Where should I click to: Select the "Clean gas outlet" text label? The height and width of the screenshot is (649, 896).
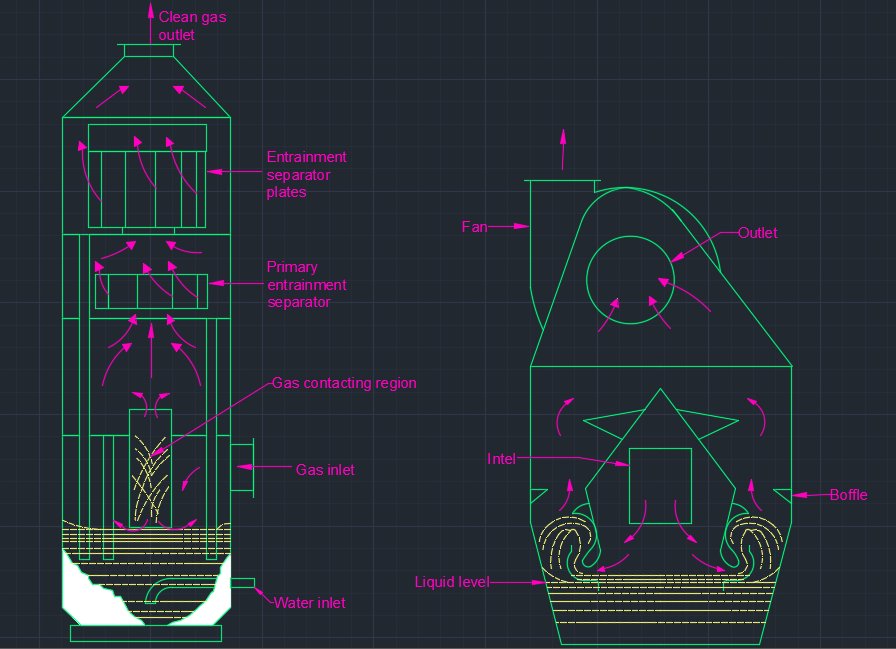click(193, 26)
